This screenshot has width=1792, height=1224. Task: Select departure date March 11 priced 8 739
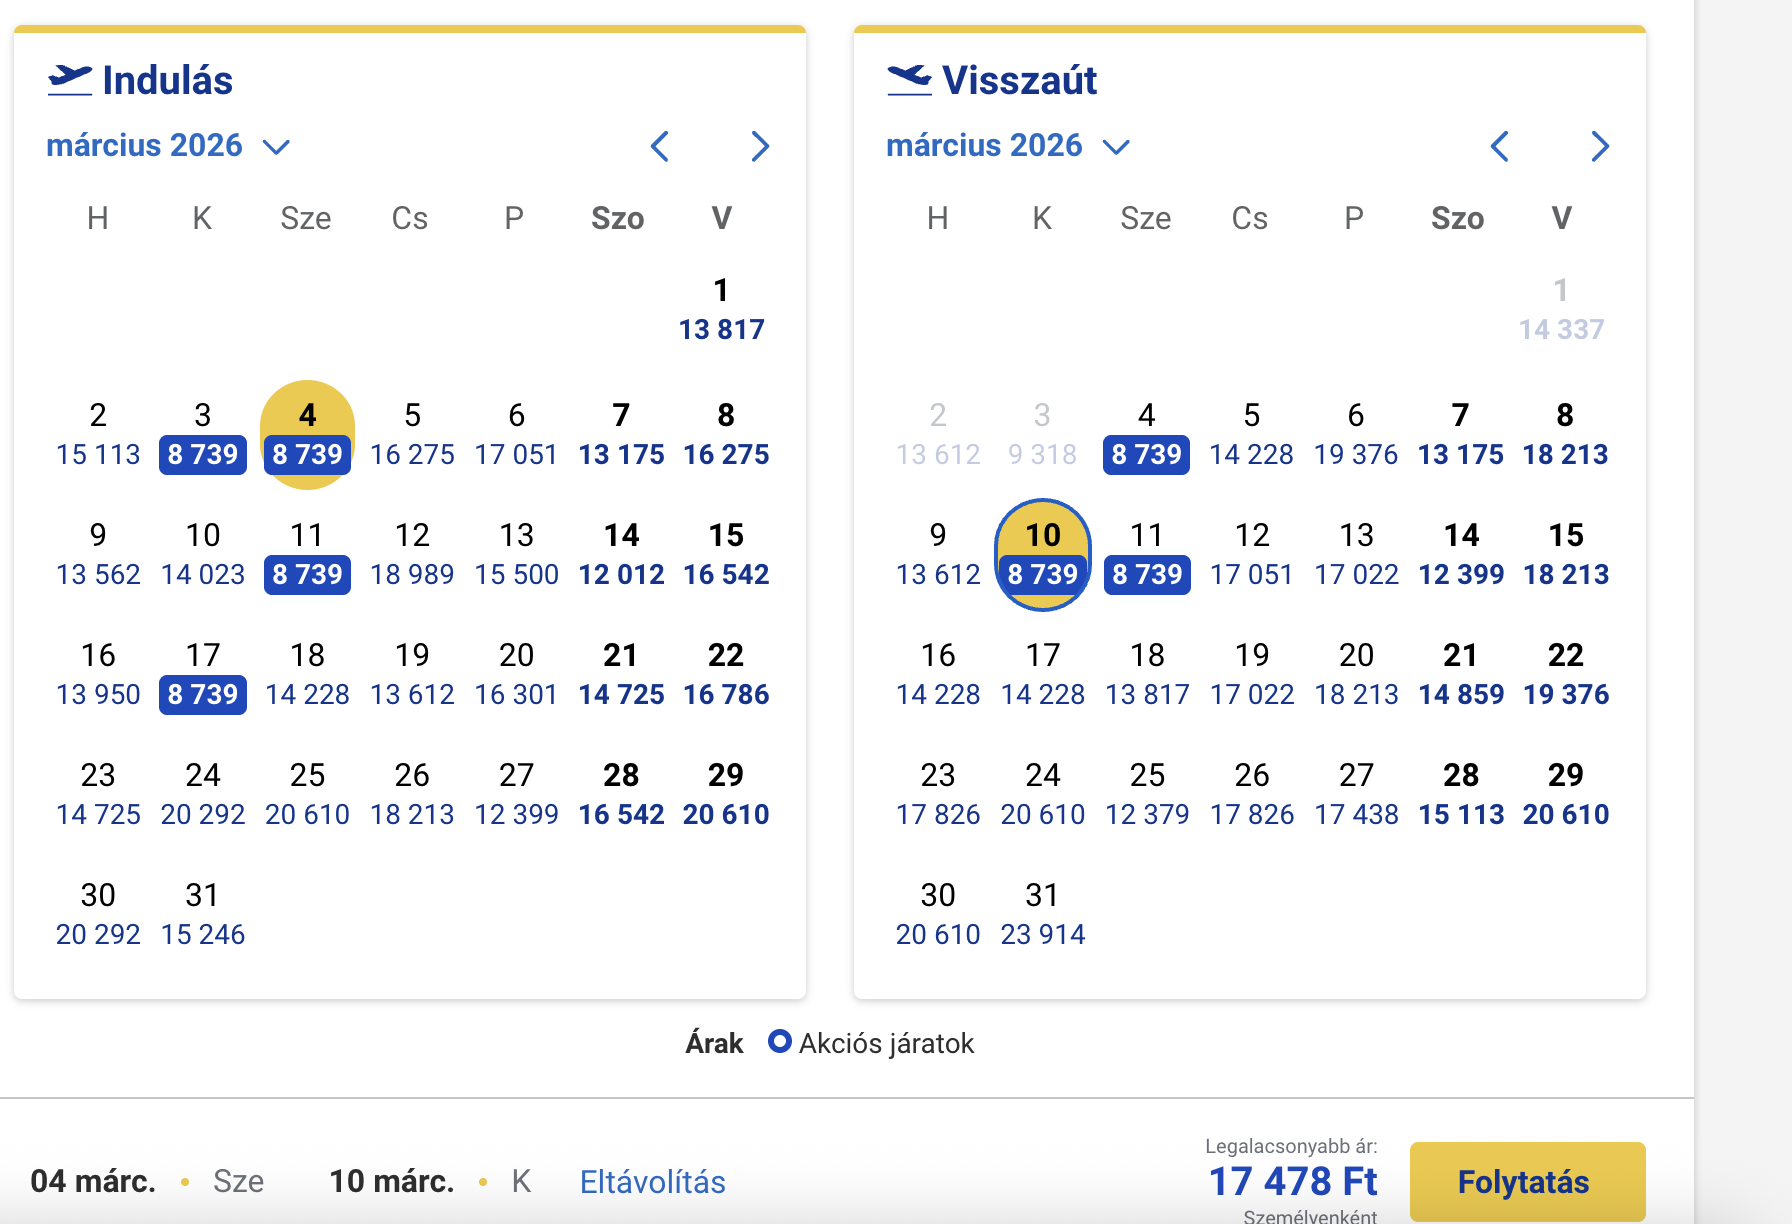coord(307,555)
